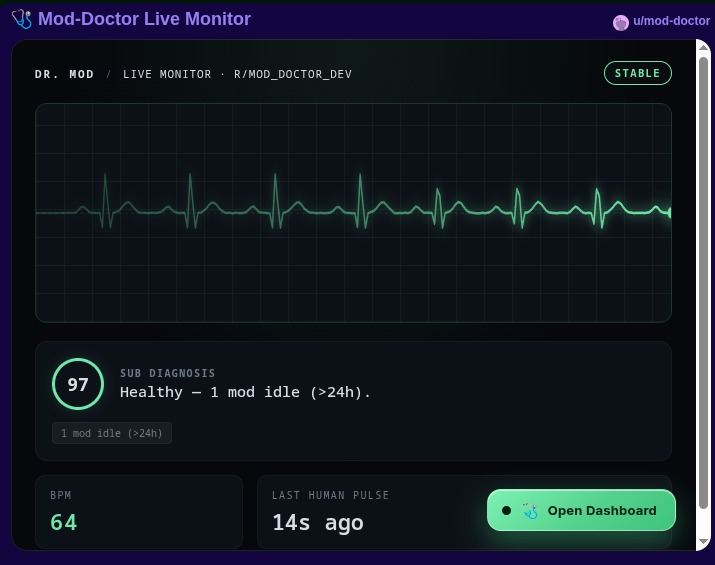Click the Open Dashboard button
This screenshot has height=565, width=715.
pos(581,510)
